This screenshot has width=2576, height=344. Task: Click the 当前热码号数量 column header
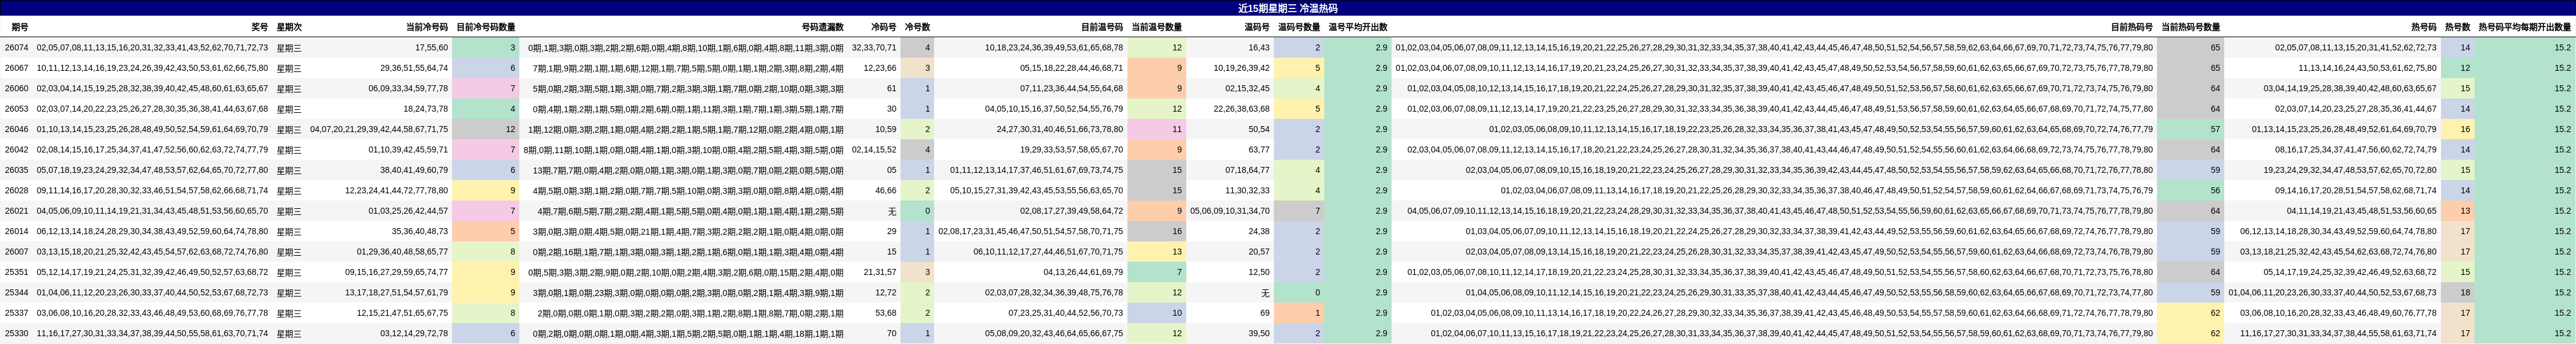pos(2190,28)
